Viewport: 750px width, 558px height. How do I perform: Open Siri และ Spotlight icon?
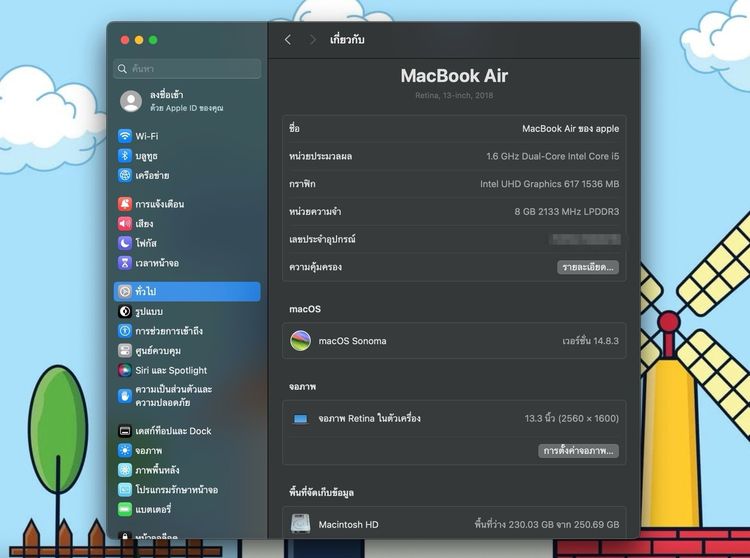tap(125, 370)
